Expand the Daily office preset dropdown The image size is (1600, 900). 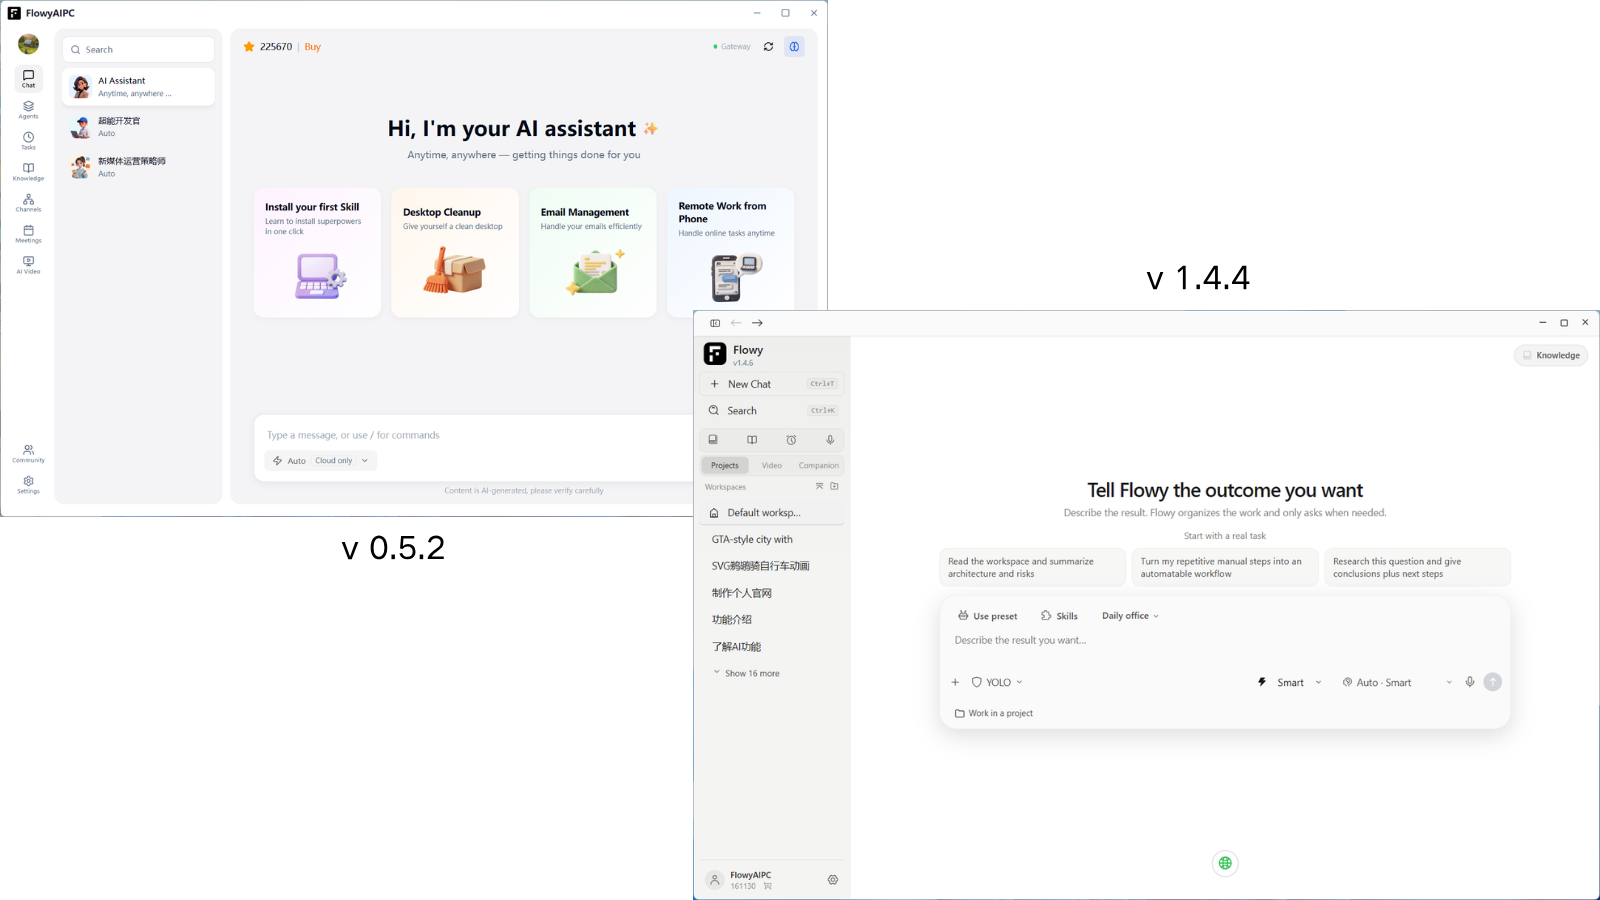[x=1130, y=616]
